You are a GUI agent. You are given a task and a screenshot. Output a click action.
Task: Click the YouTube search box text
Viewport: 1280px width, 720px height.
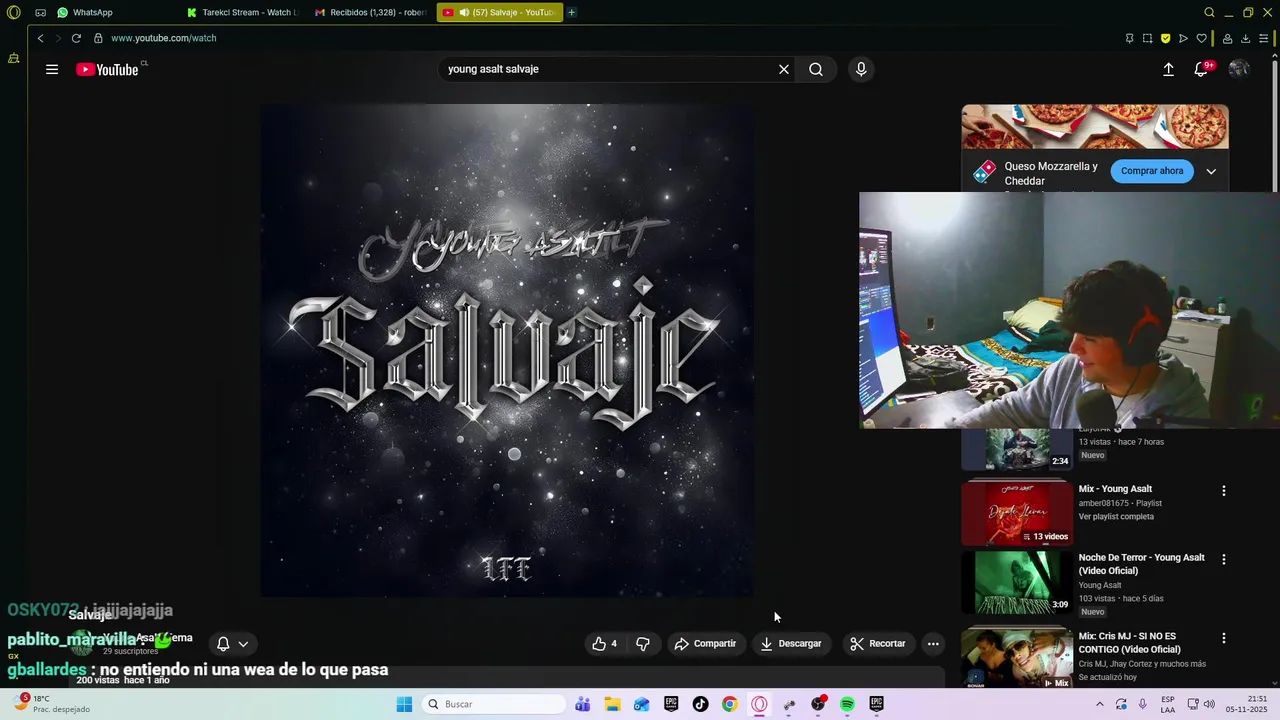(x=493, y=69)
